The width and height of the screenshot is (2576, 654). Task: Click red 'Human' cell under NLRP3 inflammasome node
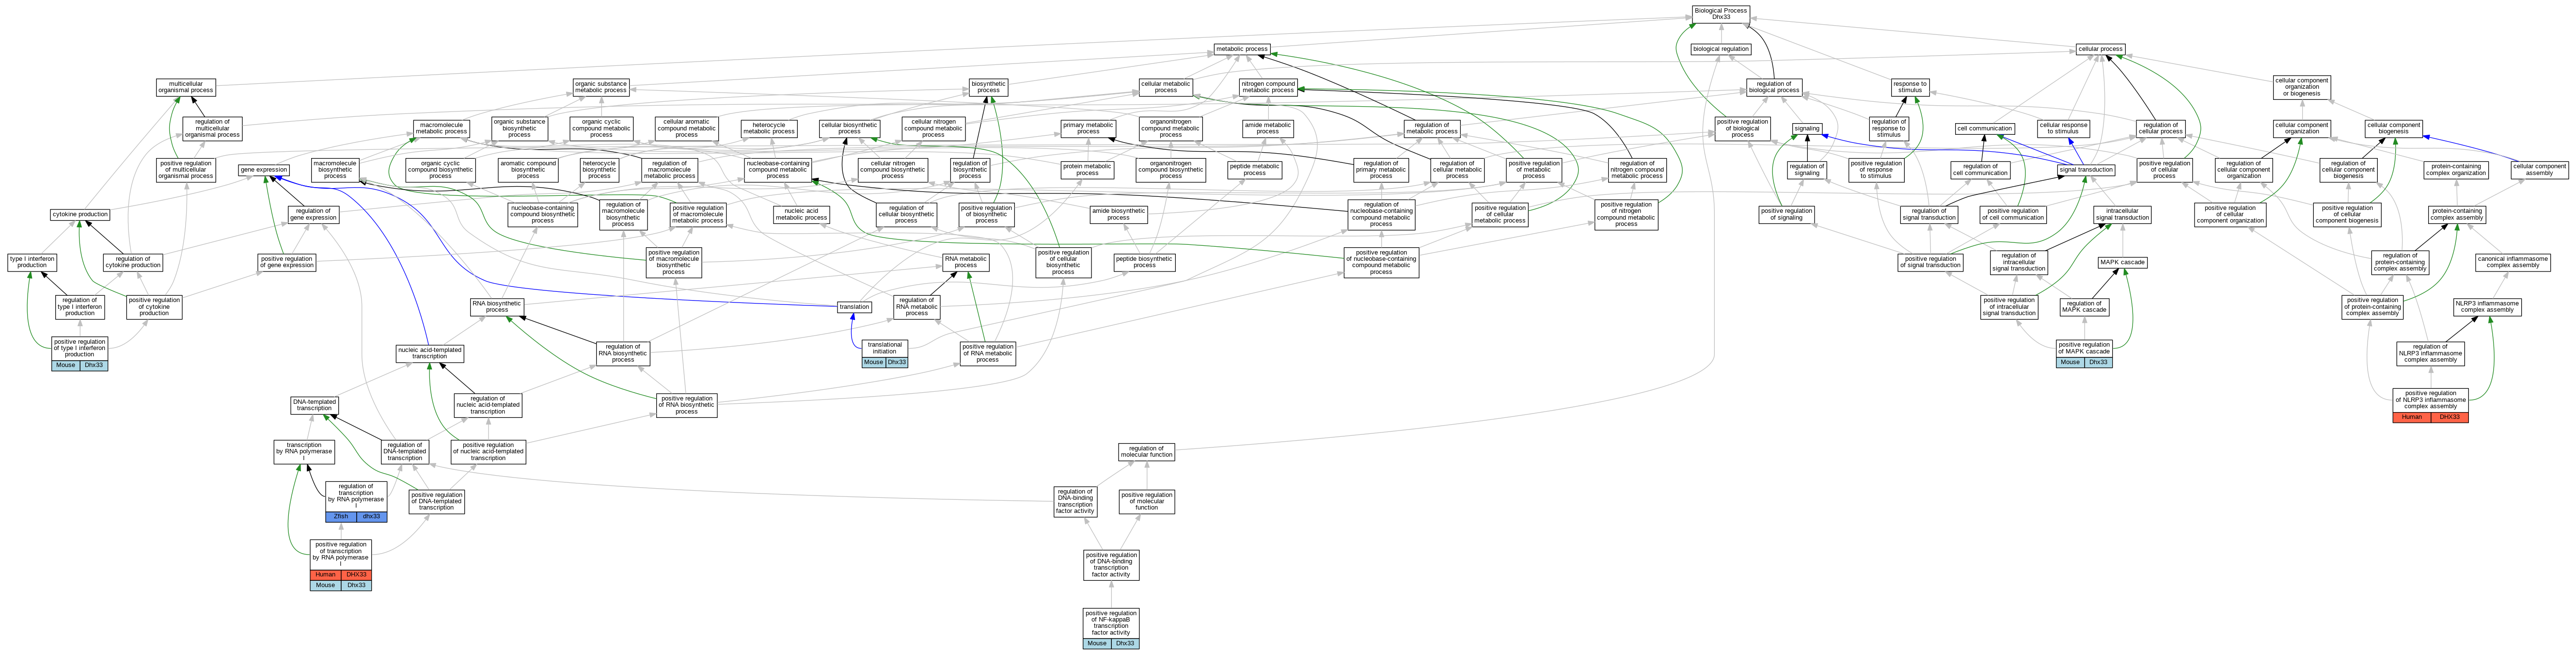[x=2412, y=417]
